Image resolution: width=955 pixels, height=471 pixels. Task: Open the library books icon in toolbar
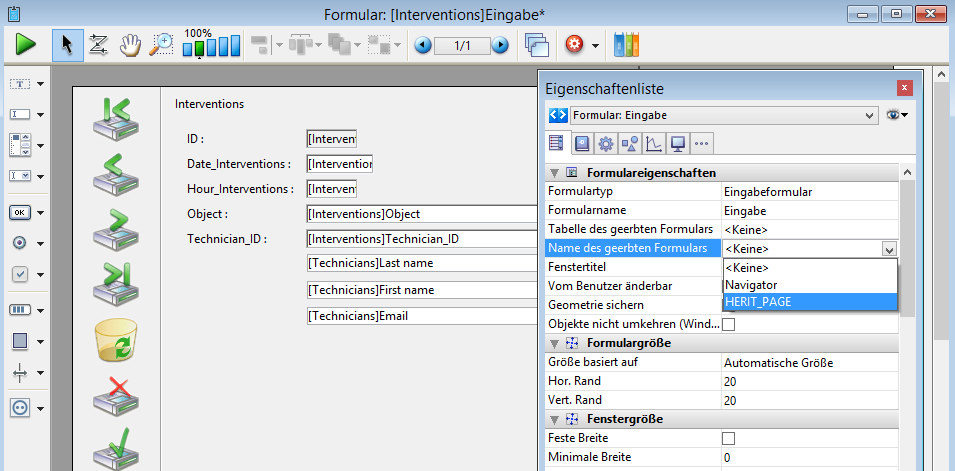click(626, 45)
